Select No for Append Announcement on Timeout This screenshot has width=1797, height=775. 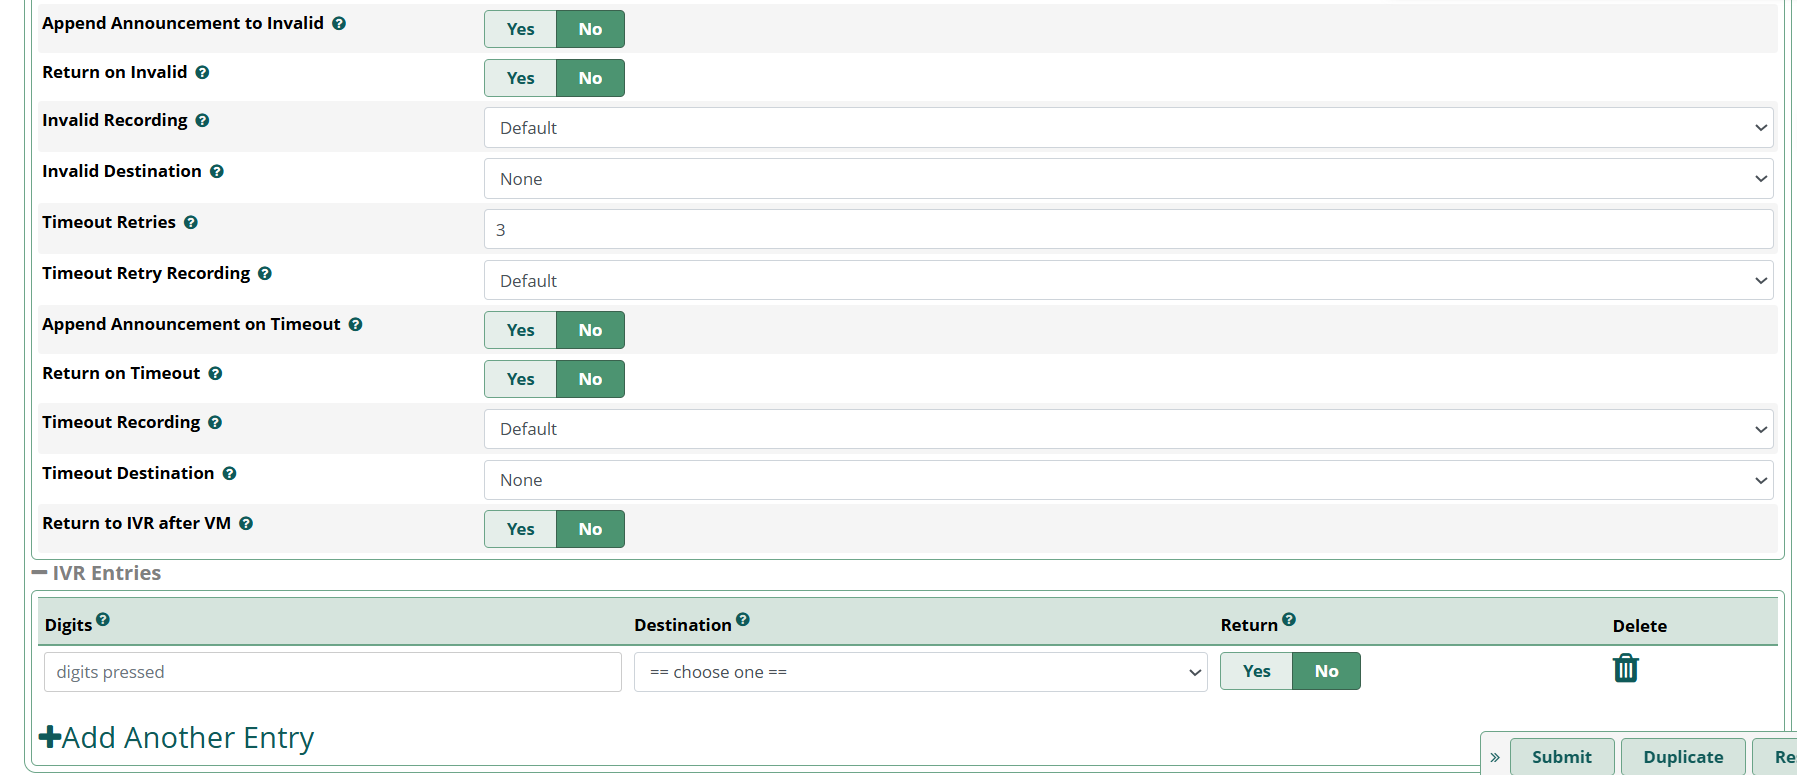tap(590, 330)
